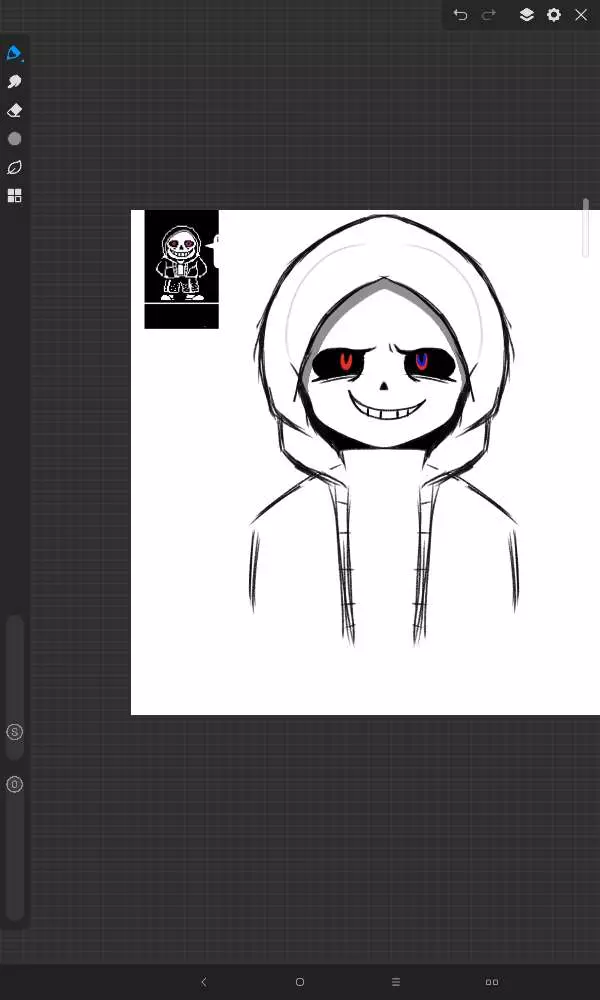Click the brush size slider handle S
This screenshot has width=600, height=1000.
pos(14,732)
